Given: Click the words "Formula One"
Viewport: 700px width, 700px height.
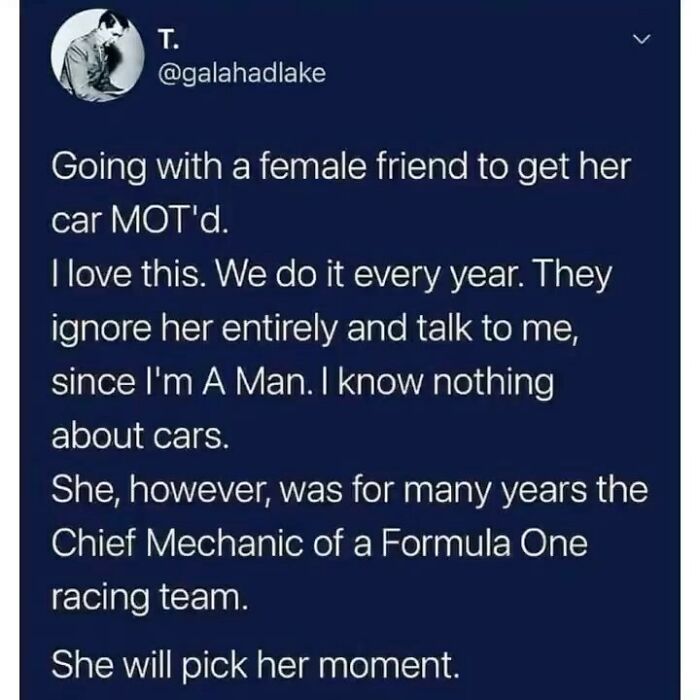Looking at the screenshot, I should click(x=484, y=544).
